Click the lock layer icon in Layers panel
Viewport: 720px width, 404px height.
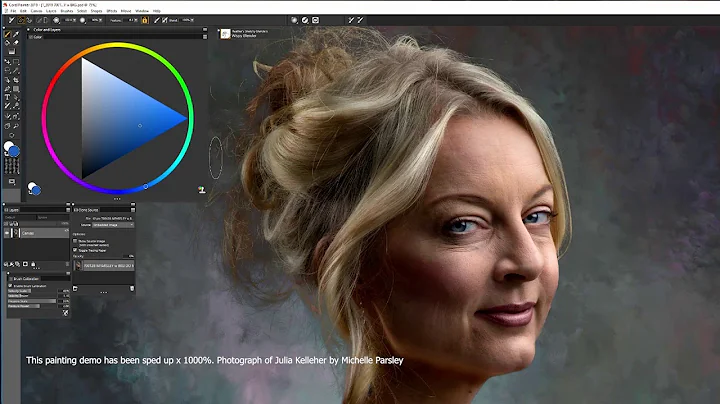click(33, 264)
